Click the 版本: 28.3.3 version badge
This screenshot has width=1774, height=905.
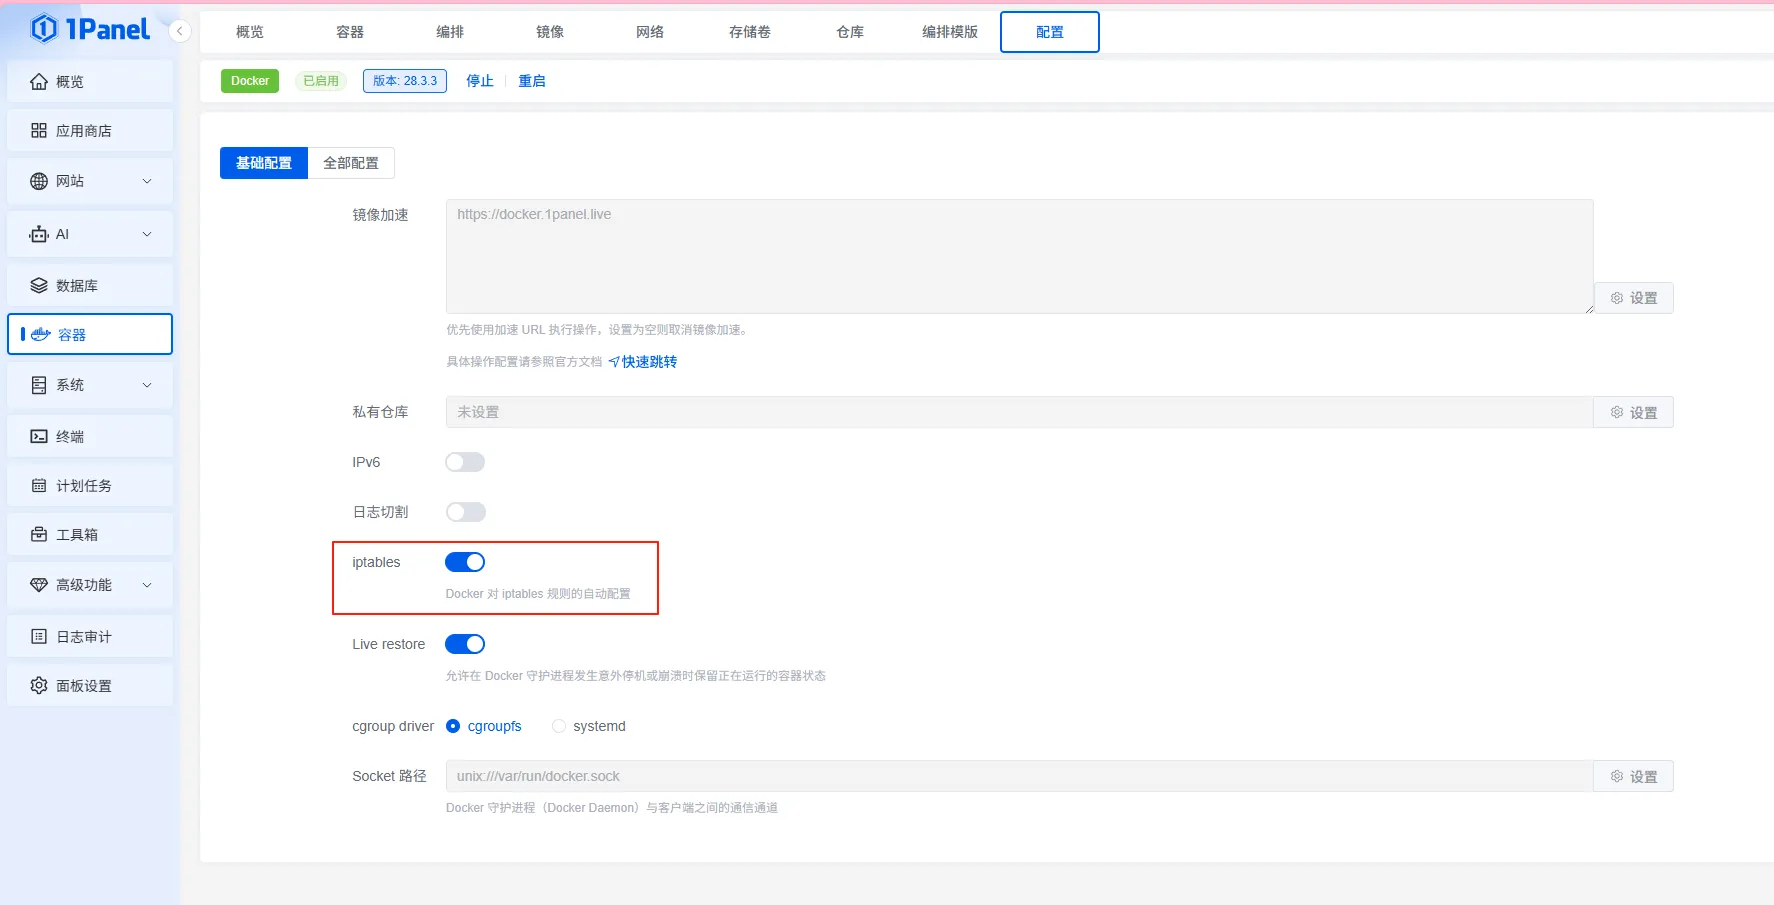pos(405,81)
